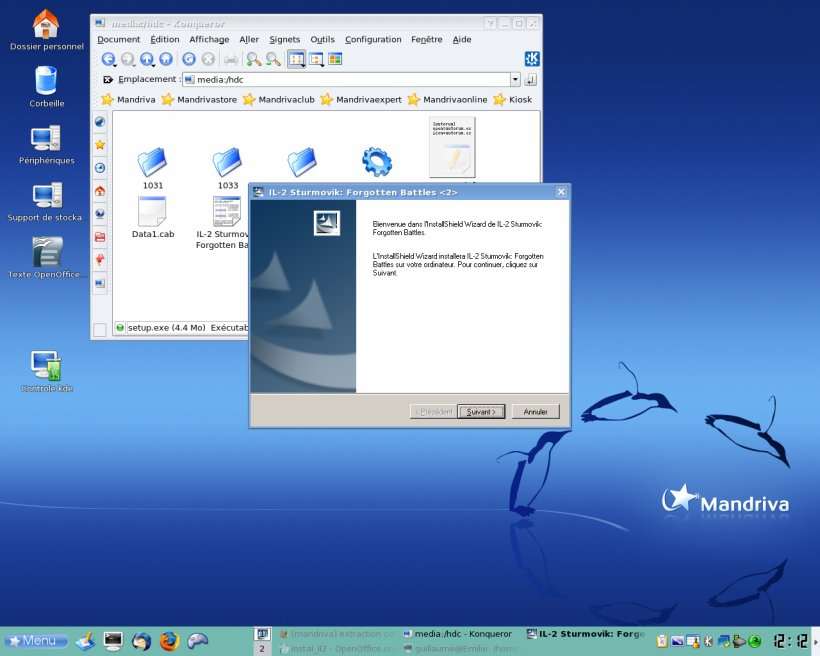Click the Up directory arrow in Konqueror
This screenshot has height=656, width=820.
[147, 59]
